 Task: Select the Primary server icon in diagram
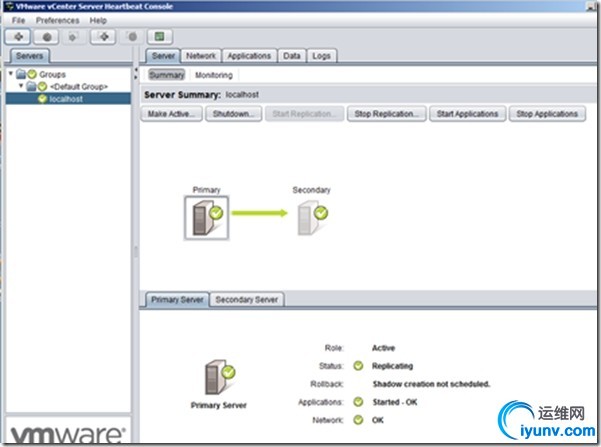point(207,218)
